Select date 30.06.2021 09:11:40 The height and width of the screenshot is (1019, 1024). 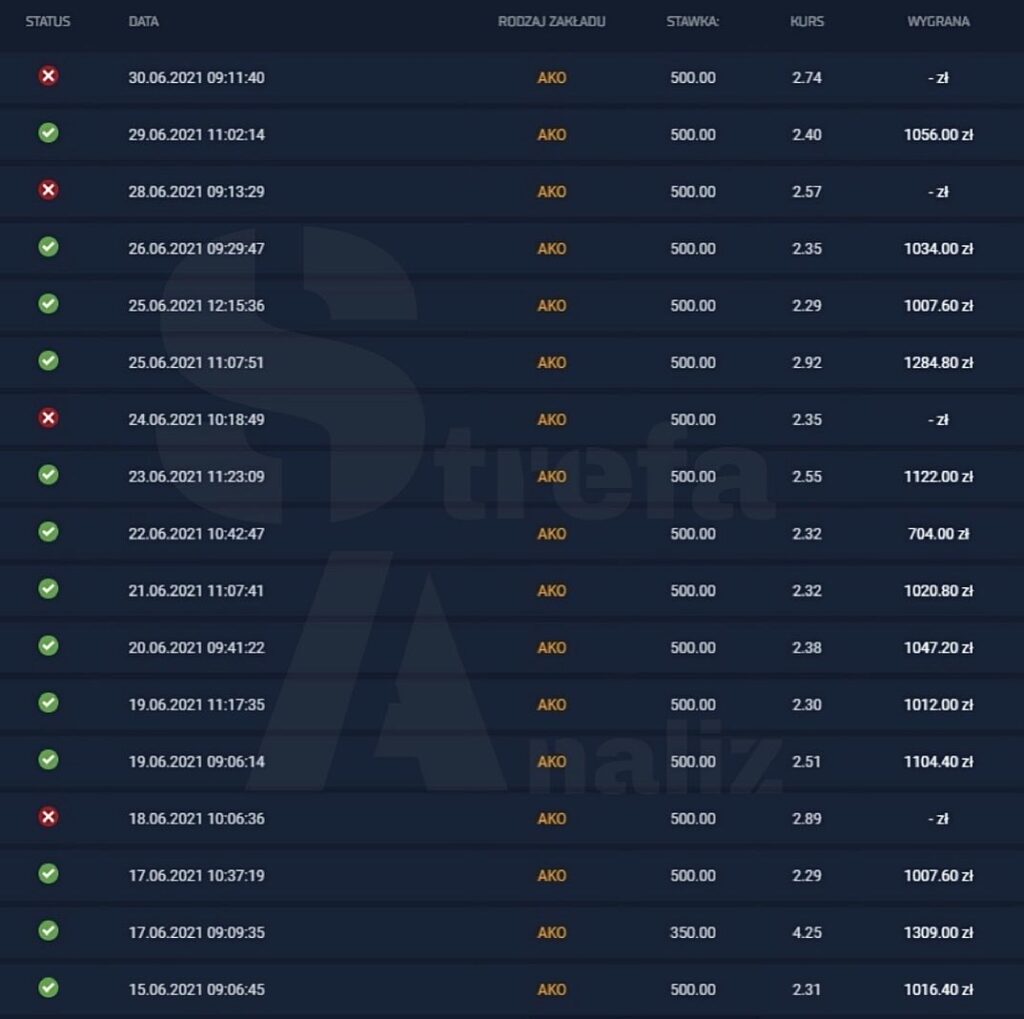tap(197, 78)
